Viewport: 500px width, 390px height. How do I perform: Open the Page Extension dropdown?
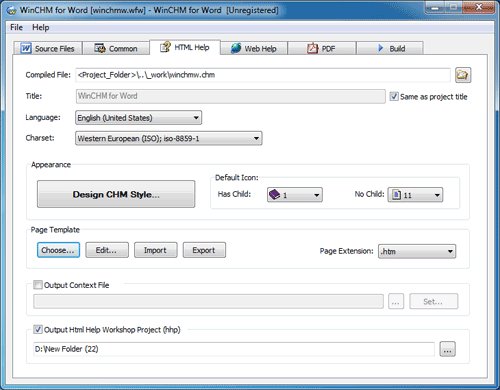(417, 251)
